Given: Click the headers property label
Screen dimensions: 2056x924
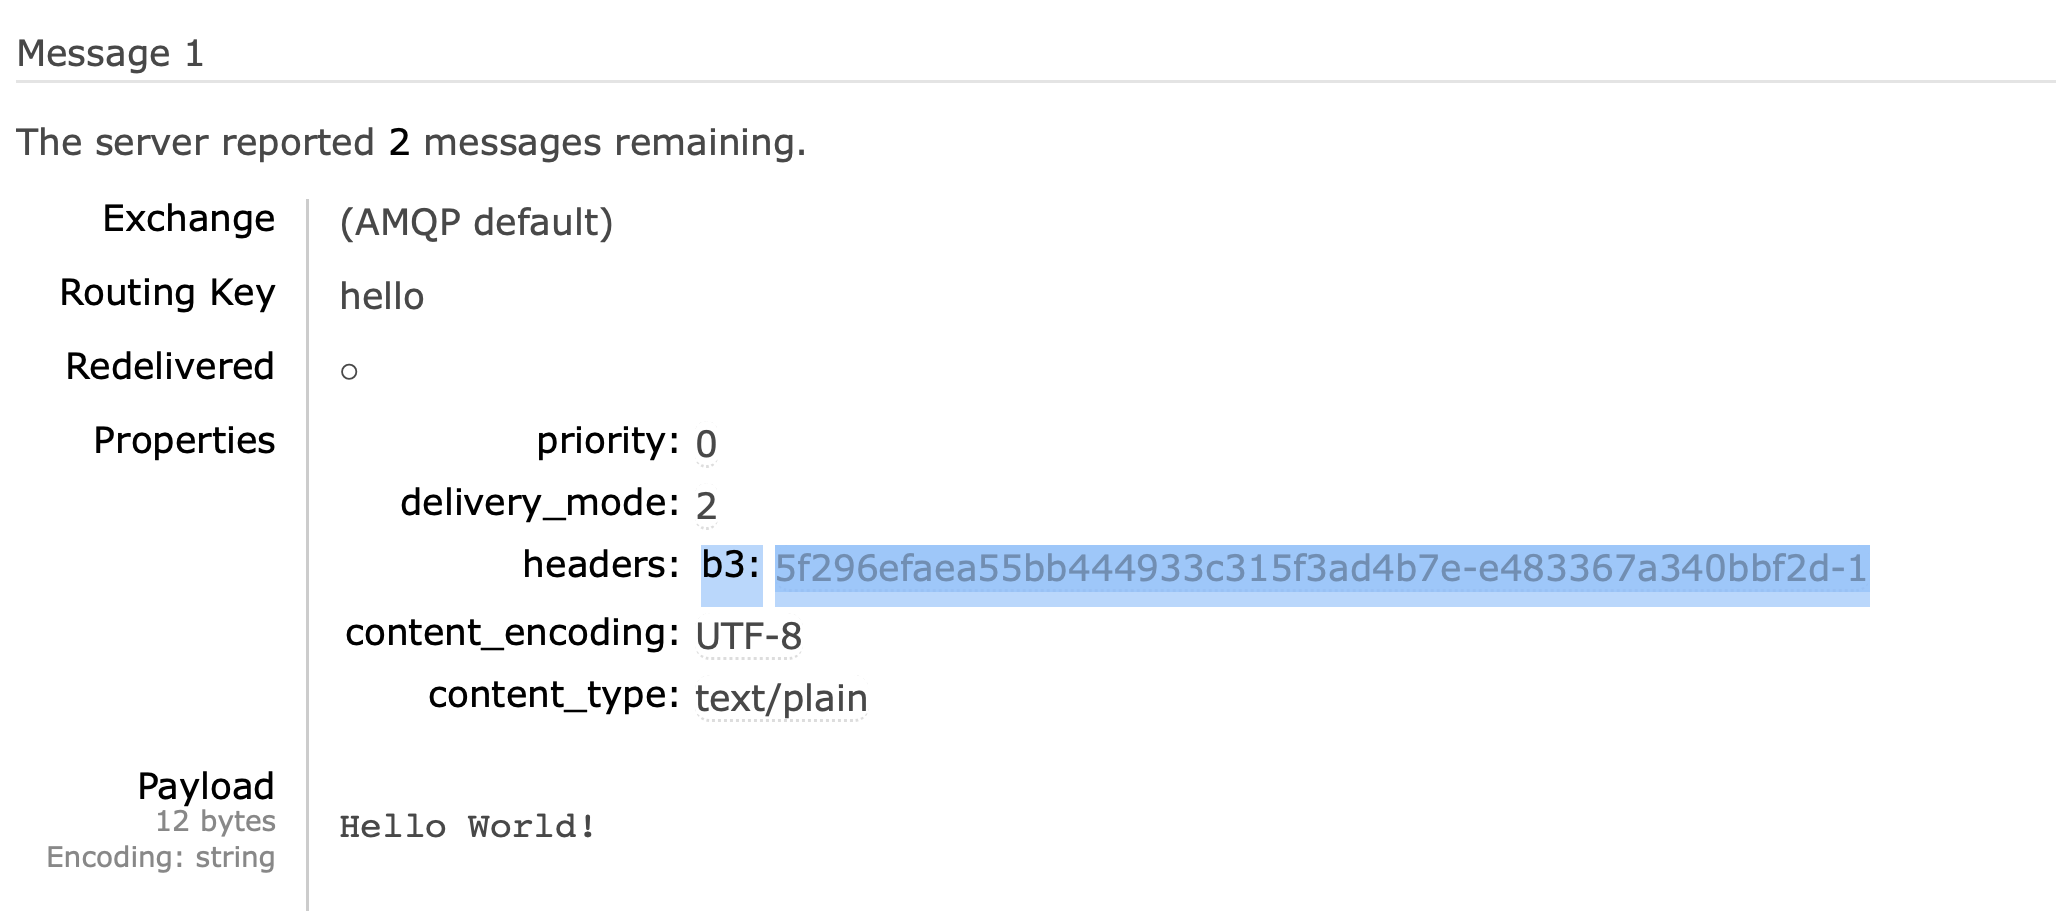Looking at the screenshot, I should click(x=601, y=565).
